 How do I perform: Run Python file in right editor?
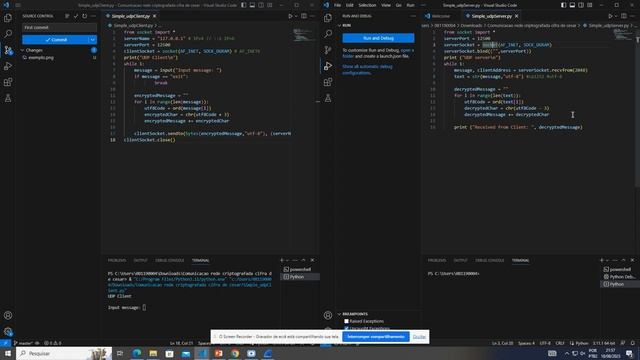[611, 16]
